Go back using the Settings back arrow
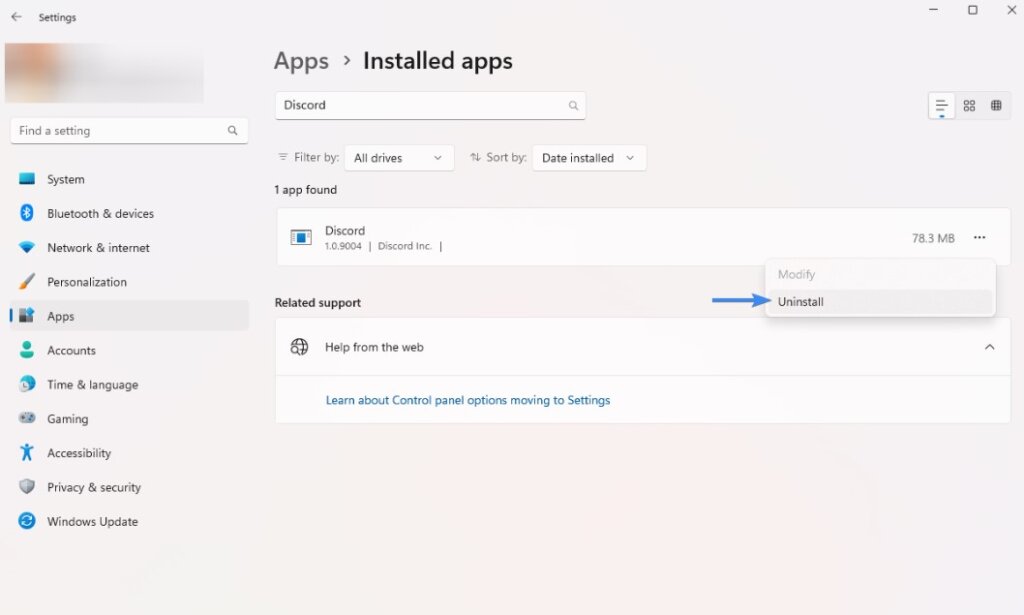The width and height of the screenshot is (1024, 615). click(x=16, y=17)
